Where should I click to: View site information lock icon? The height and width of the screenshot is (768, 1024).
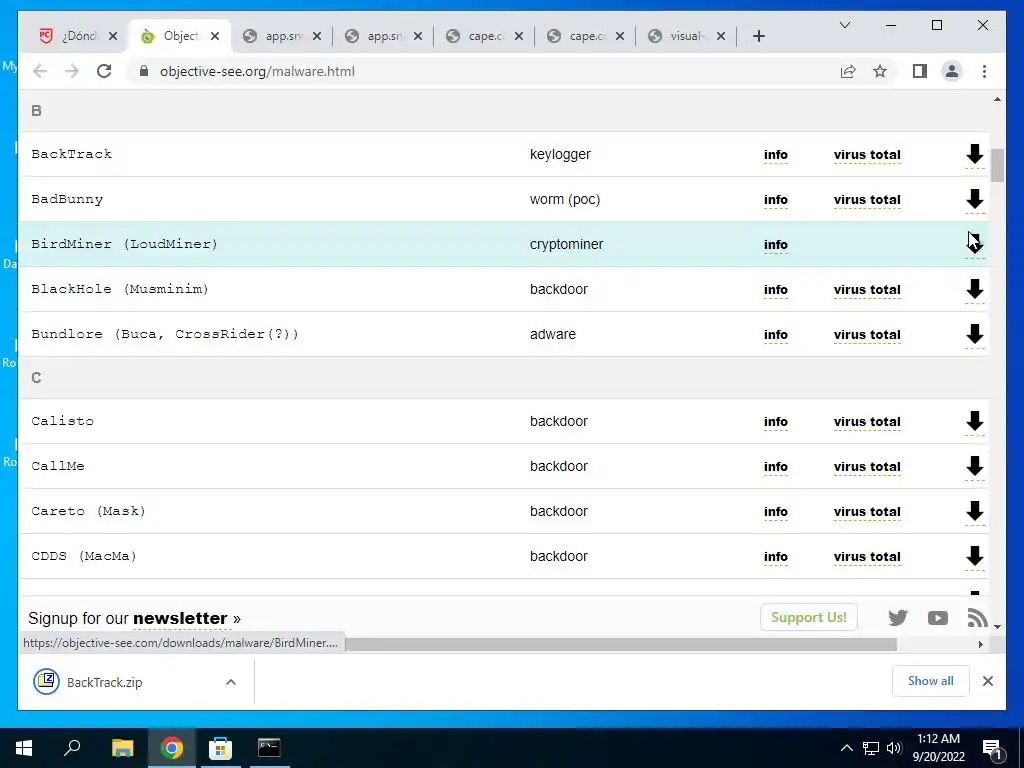[x=144, y=71]
